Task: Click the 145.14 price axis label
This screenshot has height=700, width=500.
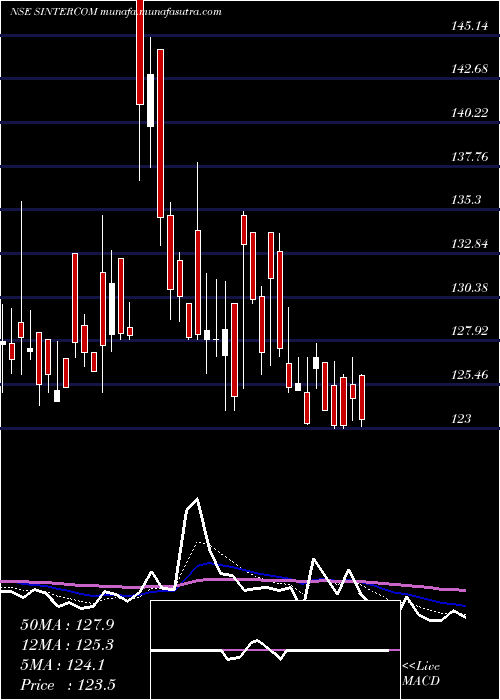Action: [470, 26]
